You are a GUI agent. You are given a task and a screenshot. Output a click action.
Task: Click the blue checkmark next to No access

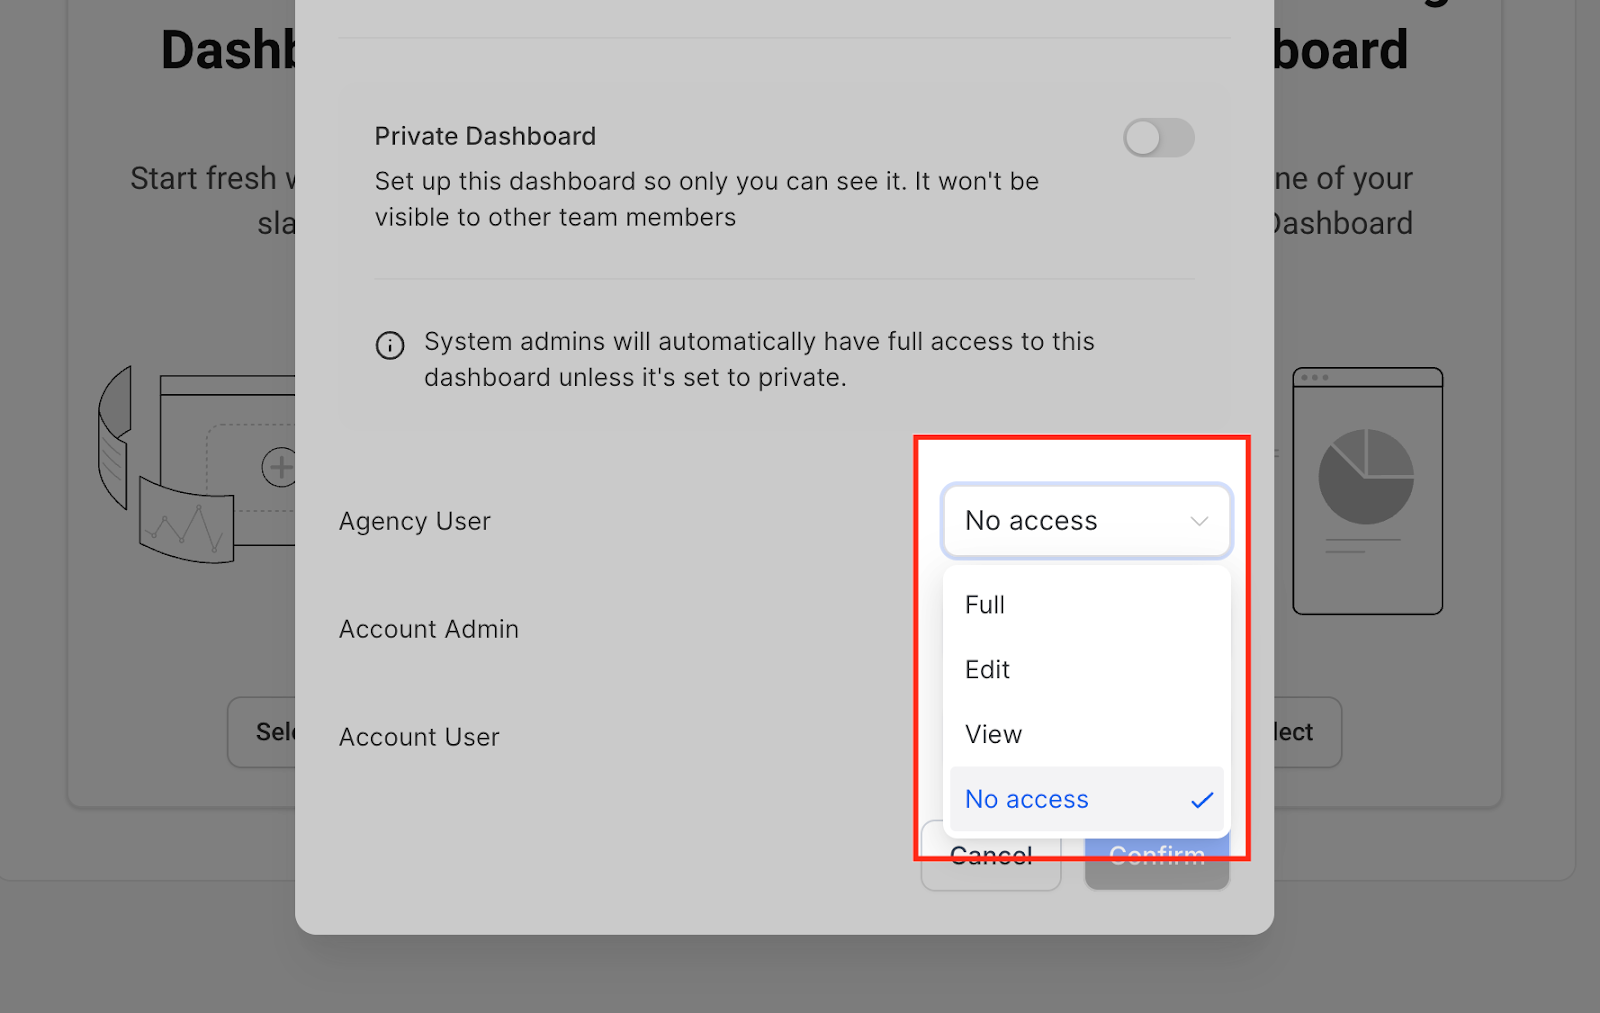(x=1202, y=800)
